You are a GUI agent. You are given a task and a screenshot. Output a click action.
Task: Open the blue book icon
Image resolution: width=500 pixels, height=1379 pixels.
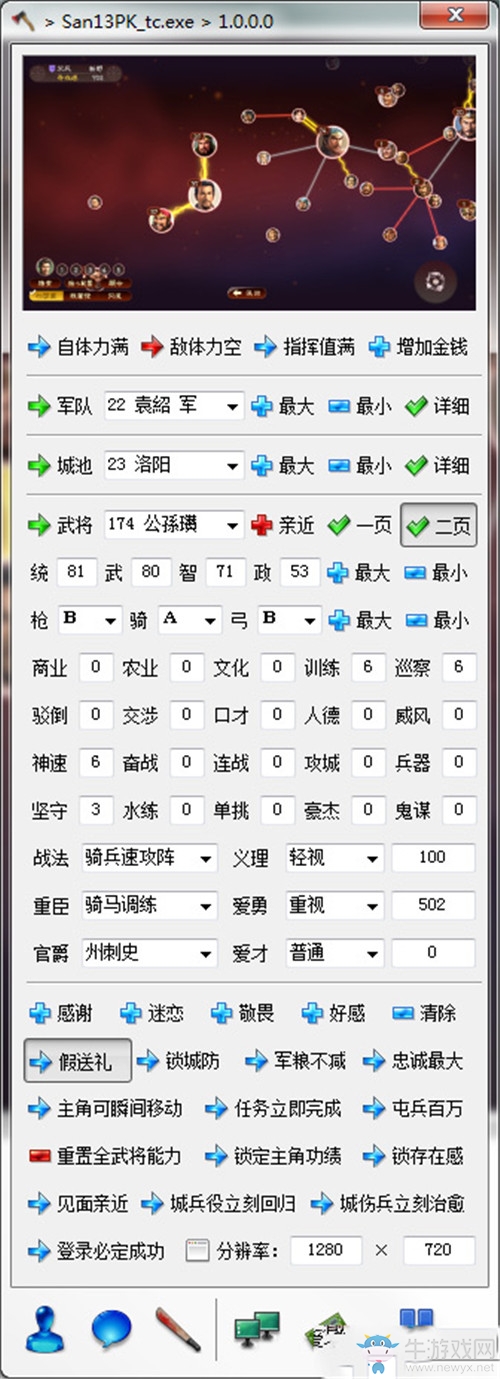[416, 1322]
